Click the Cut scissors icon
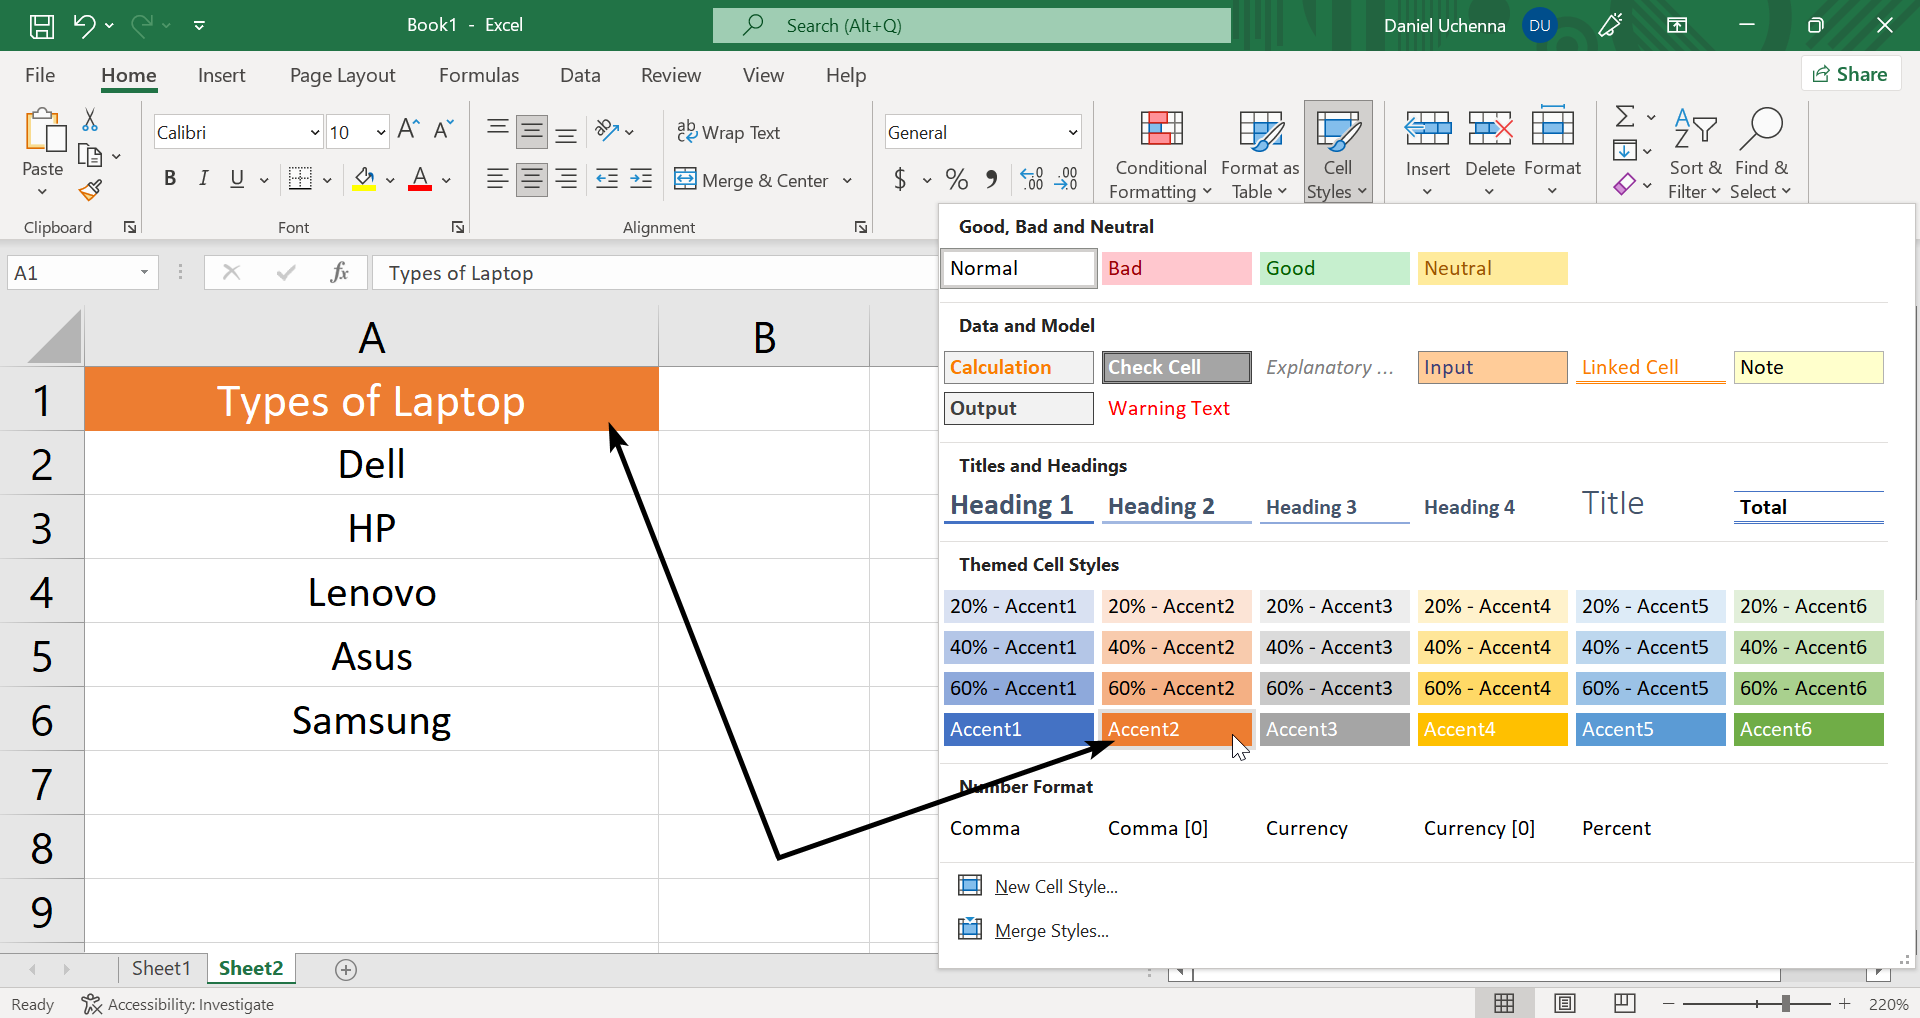1920x1018 pixels. 90,121
